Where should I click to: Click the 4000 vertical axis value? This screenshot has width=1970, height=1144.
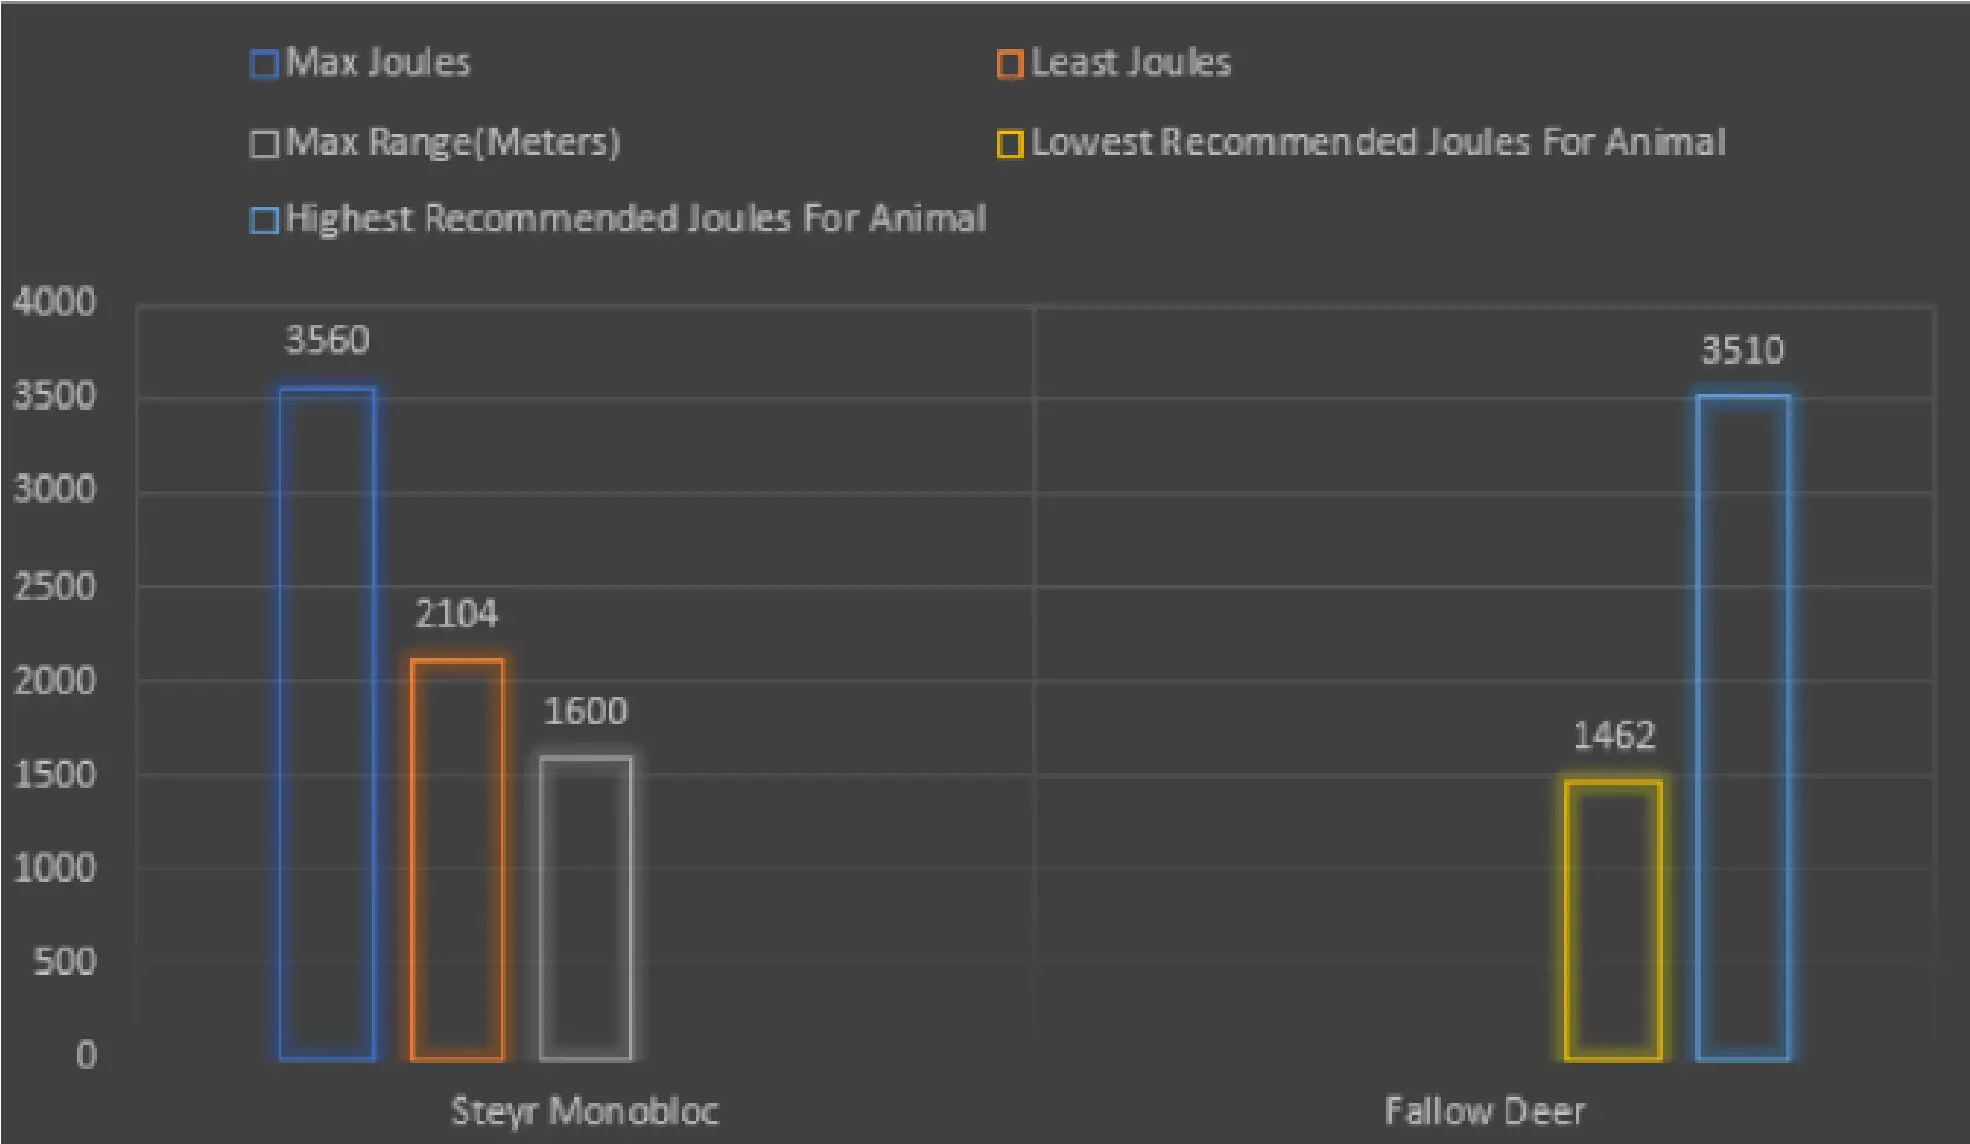55,302
